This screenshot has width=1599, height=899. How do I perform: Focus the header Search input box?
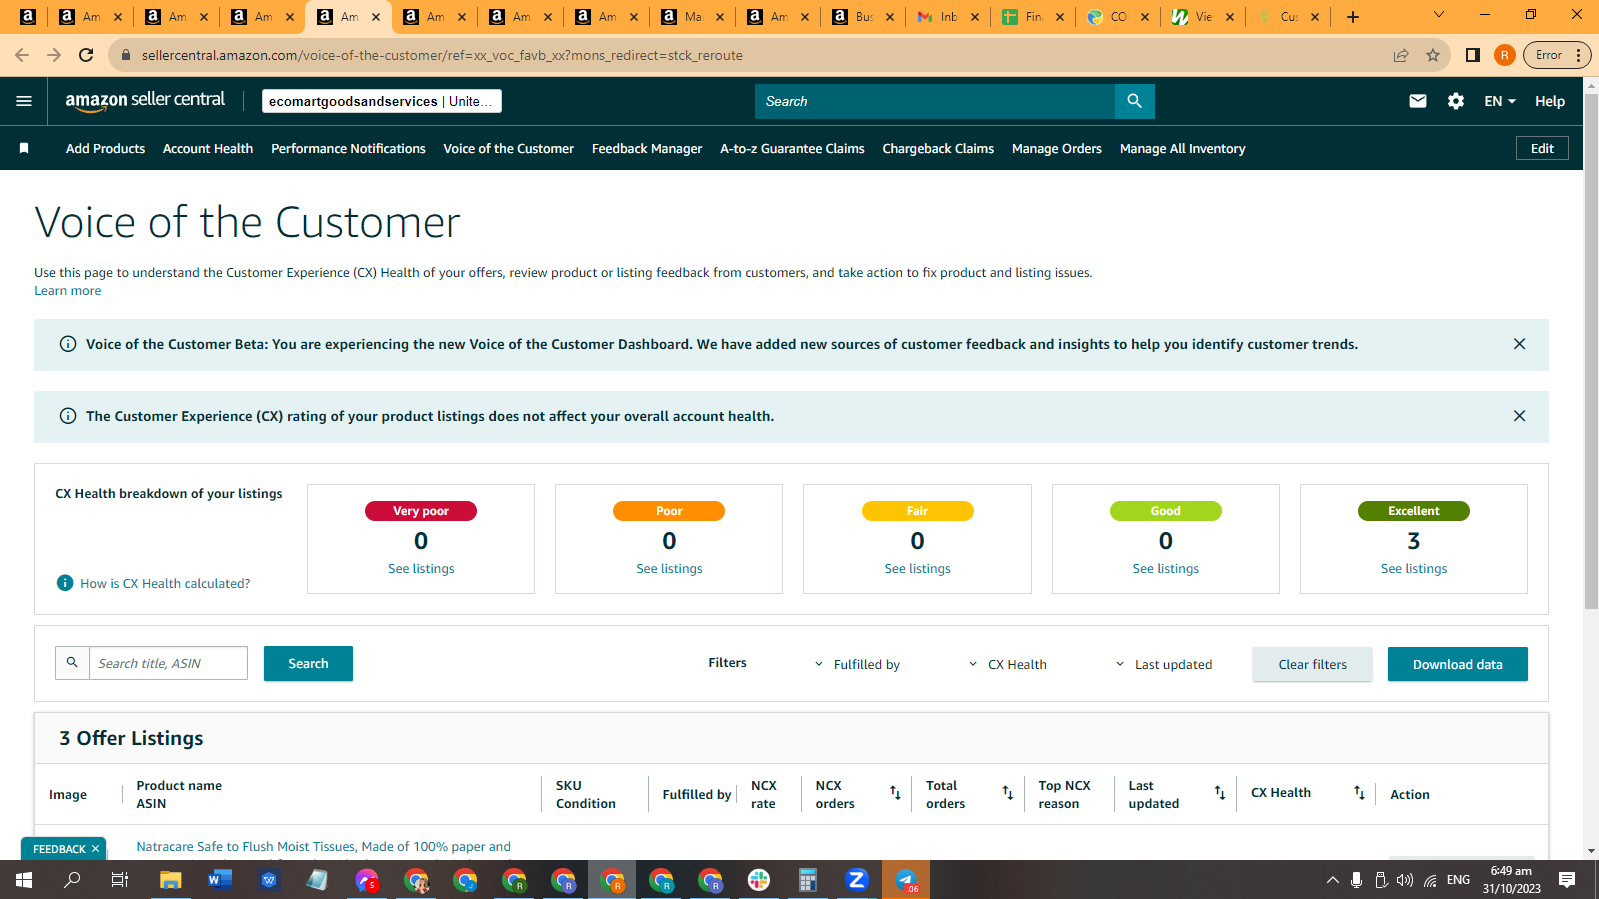tap(935, 101)
